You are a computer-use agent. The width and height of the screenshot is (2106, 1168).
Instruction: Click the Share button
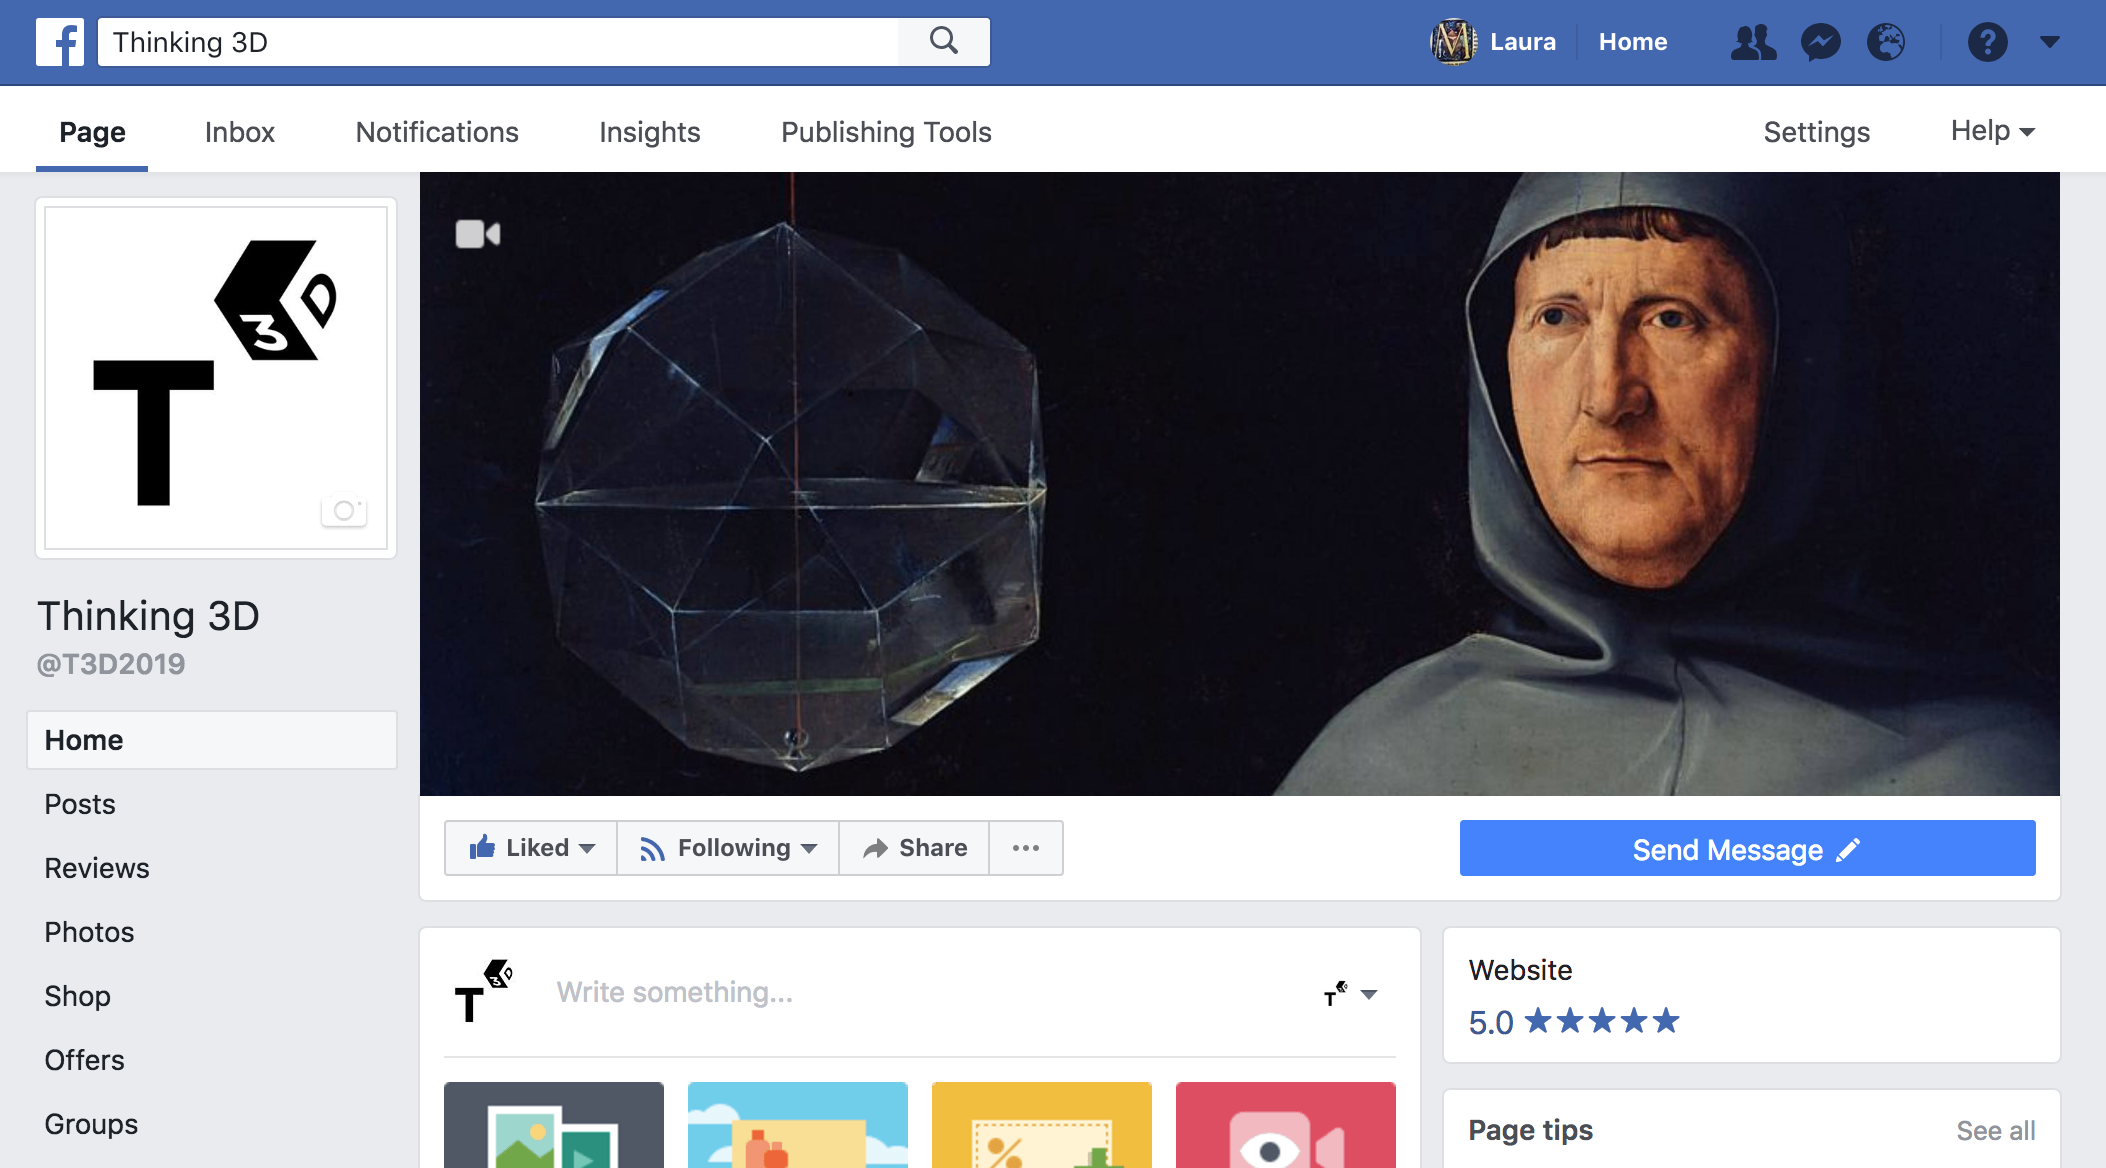914,848
